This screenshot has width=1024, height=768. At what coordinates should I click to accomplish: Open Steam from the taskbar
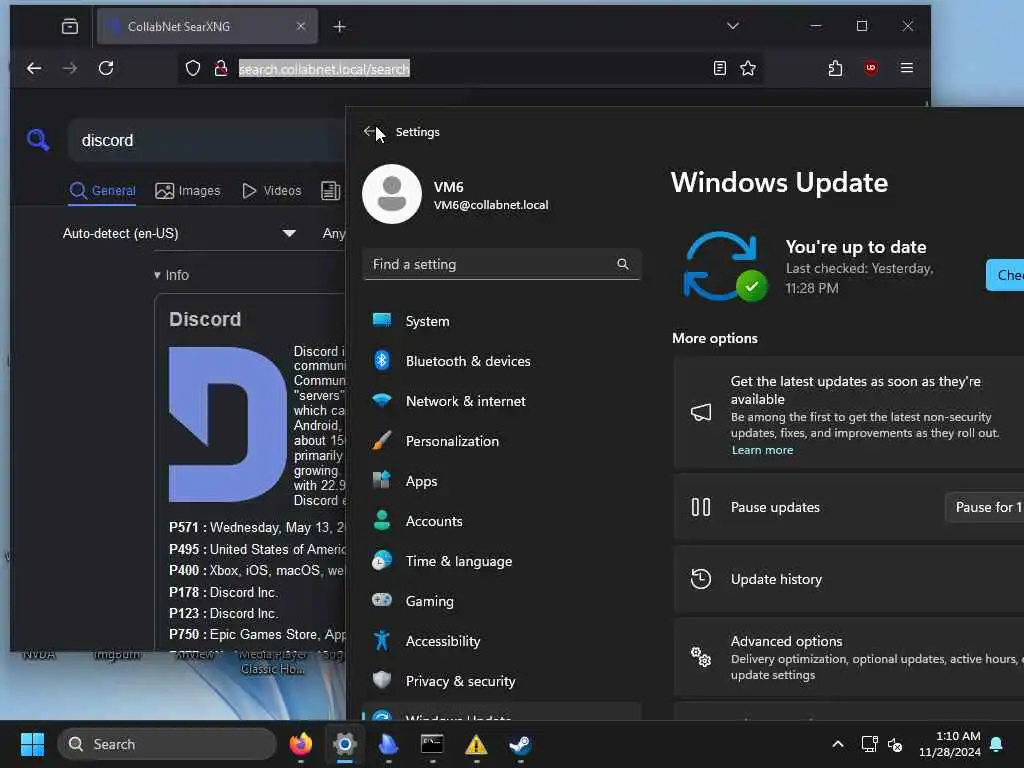coord(520,744)
